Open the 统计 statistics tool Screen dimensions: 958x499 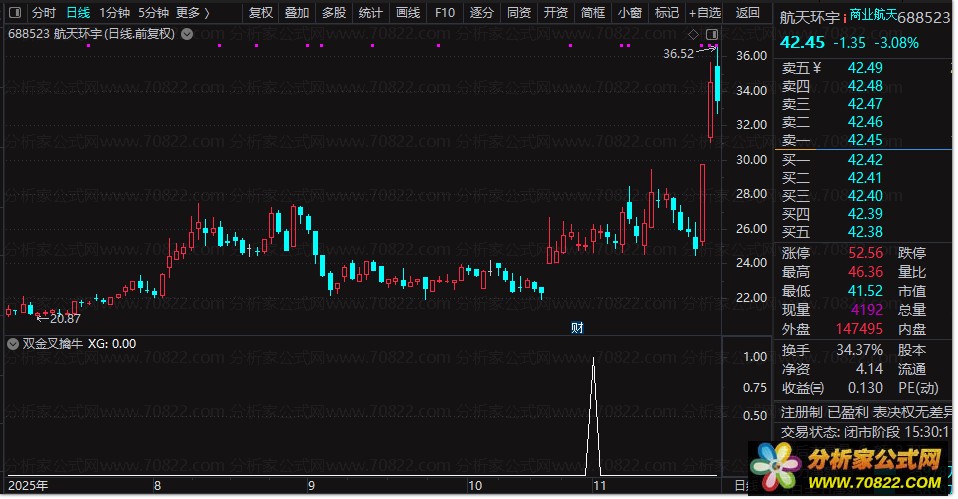371,12
